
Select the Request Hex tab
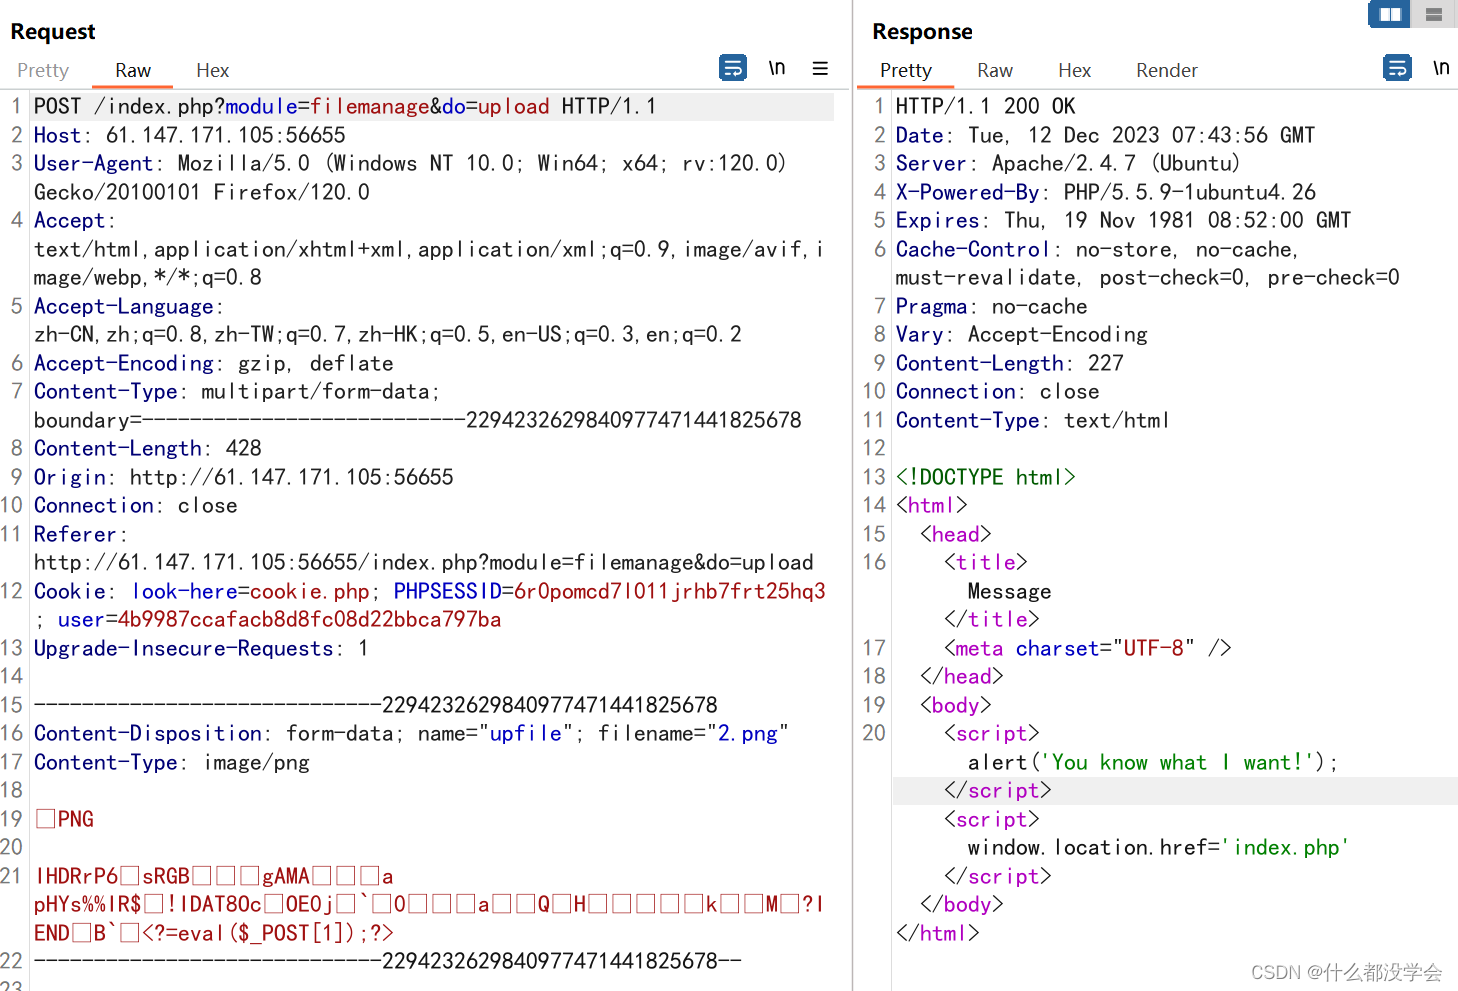(213, 70)
